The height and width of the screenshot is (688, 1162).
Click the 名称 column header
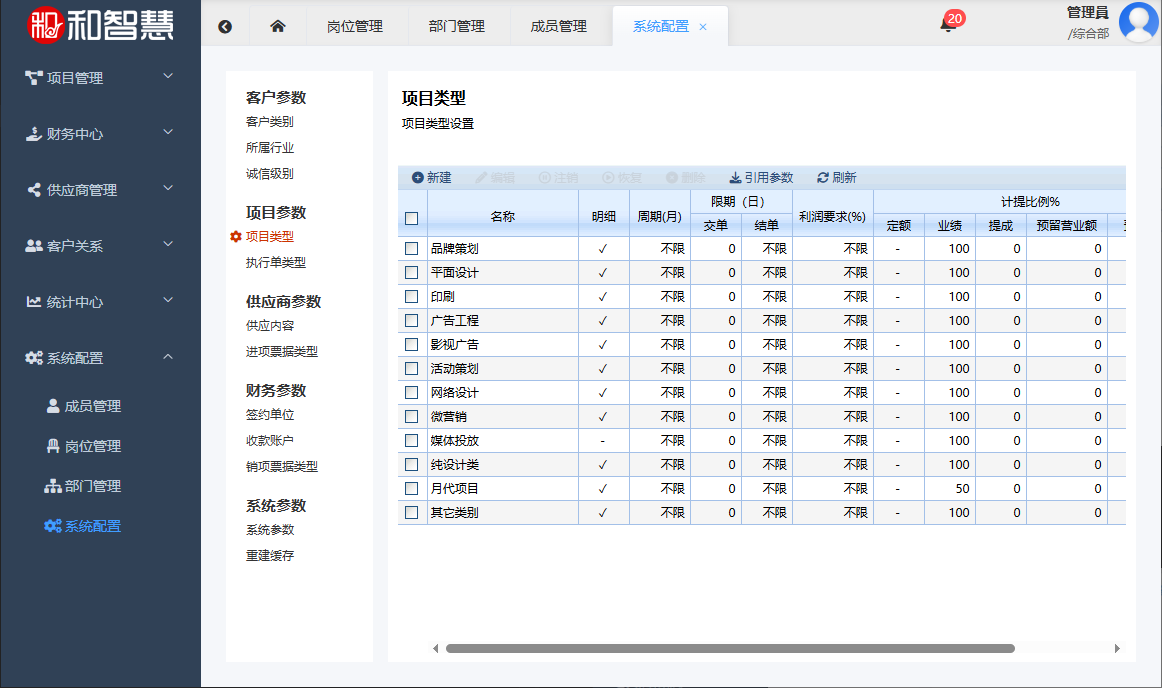point(502,216)
